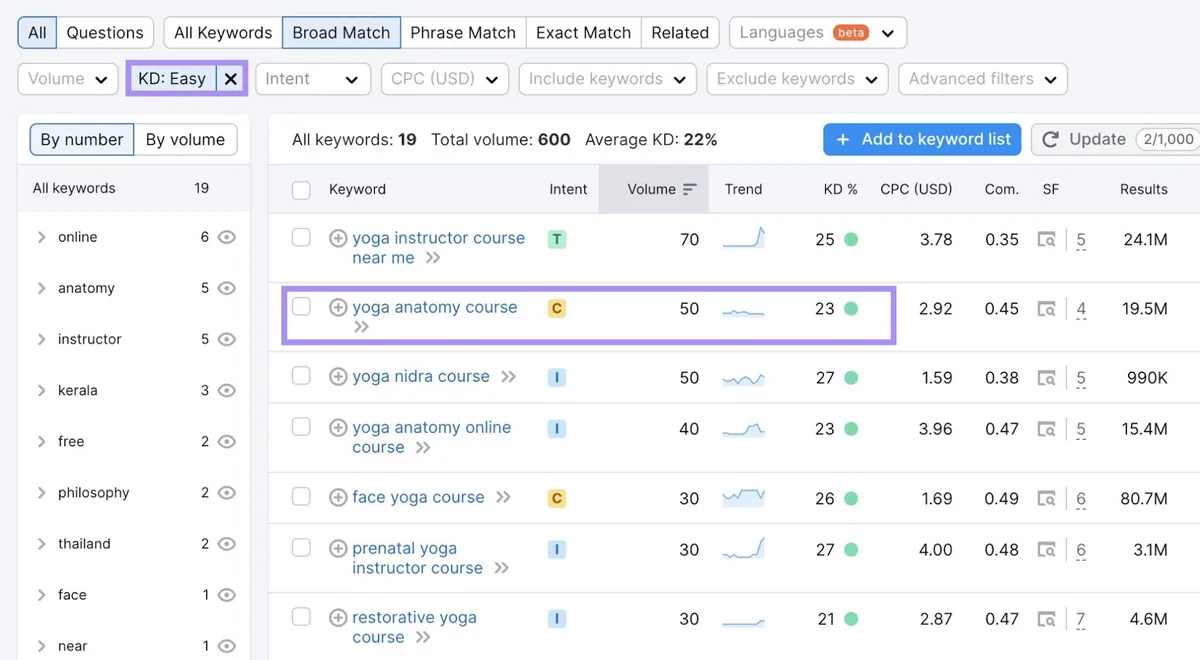The width and height of the screenshot is (1200, 660).
Task: Open the Volume filter dropdown
Action: (68, 79)
